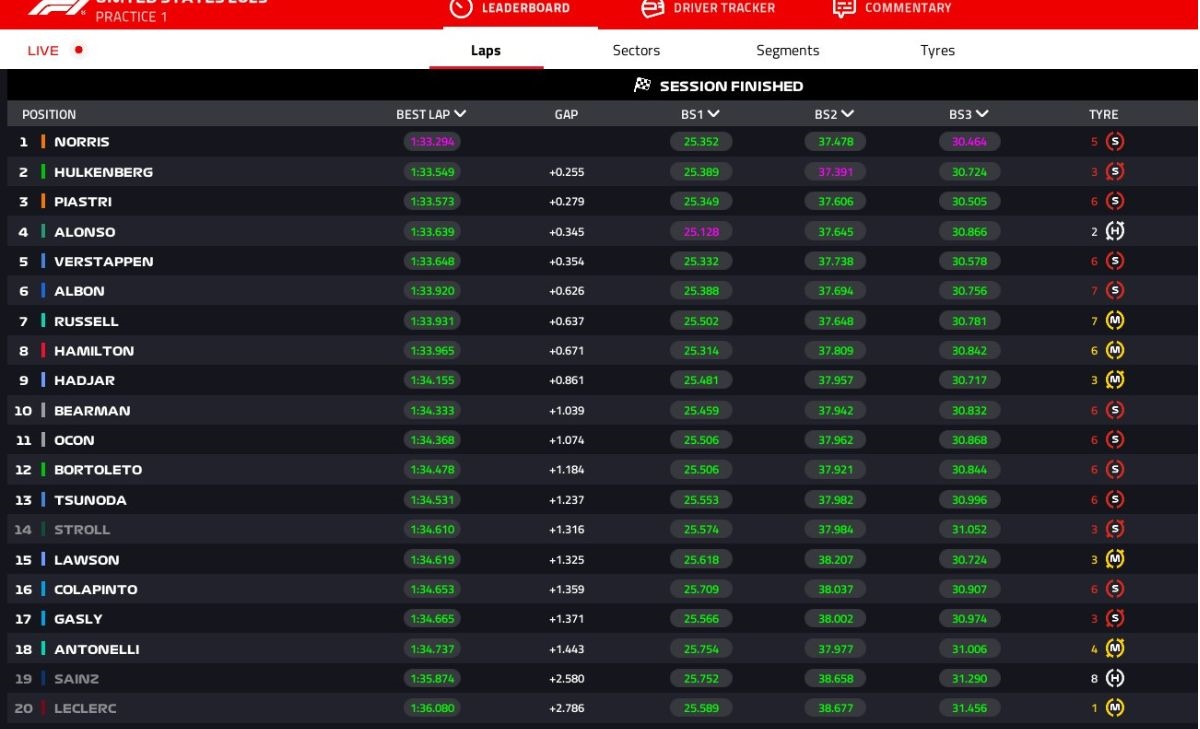Expand the BEST LAP column dropdown
The width and height of the screenshot is (1200, 729).
[460, 115]
